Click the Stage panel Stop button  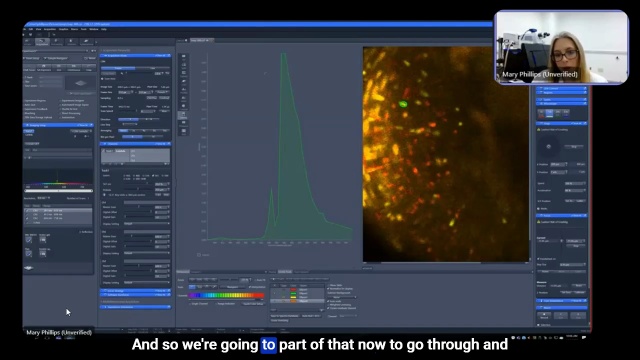click(x=574, y=146)
